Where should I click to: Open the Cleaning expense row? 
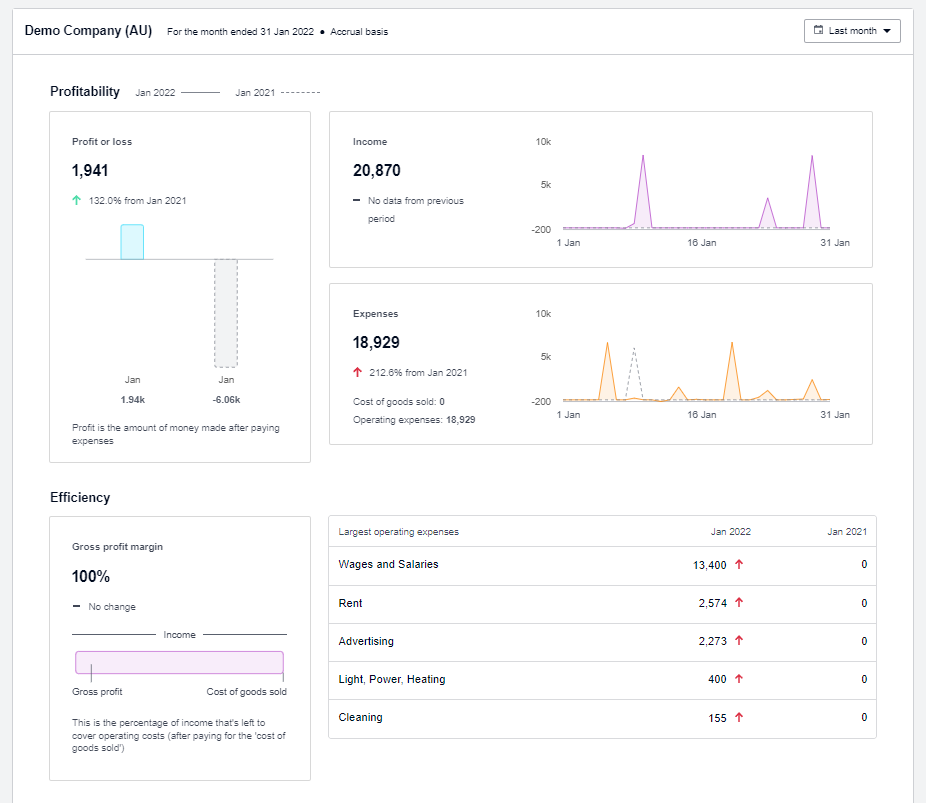click(602, 719)
